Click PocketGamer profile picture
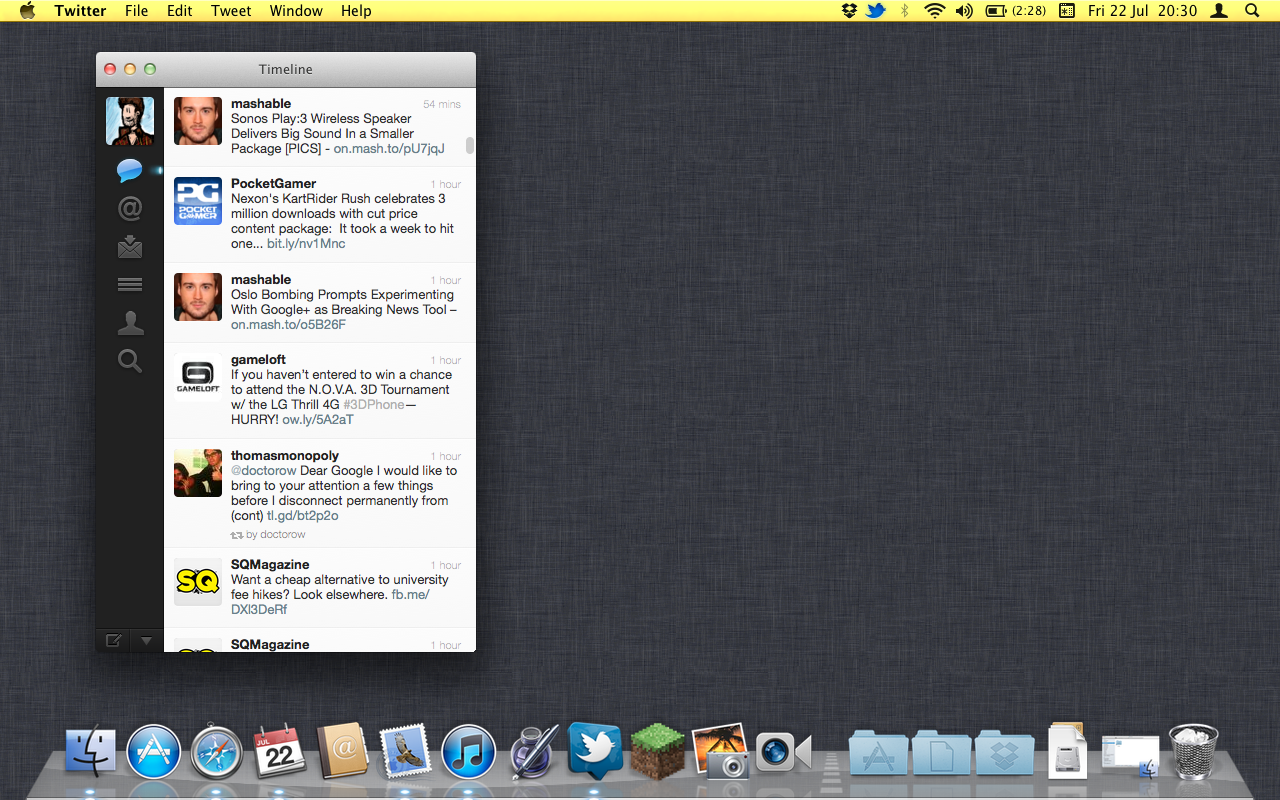The image size is (1280, 800). [198, 201]
